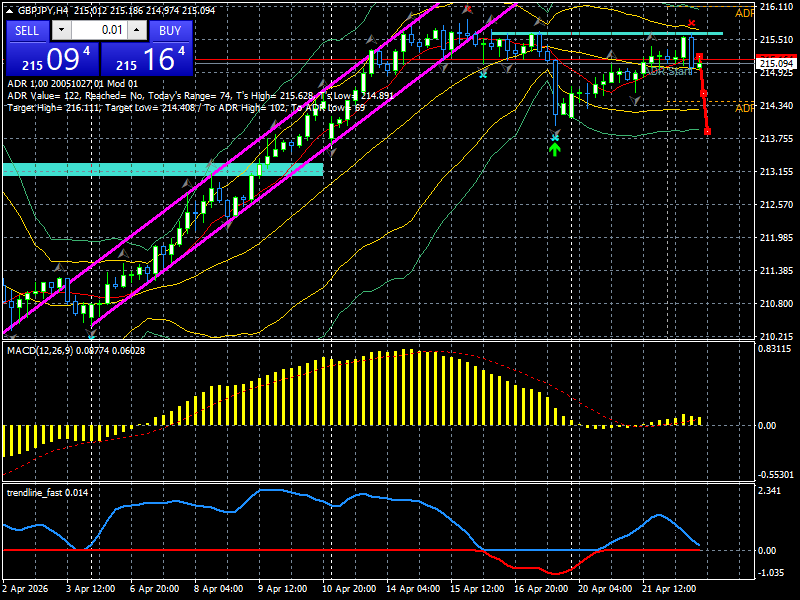Screen dimensions: 800x600
Task: Click the MACD scale value -0.55301
Action: tap(776, 474)
